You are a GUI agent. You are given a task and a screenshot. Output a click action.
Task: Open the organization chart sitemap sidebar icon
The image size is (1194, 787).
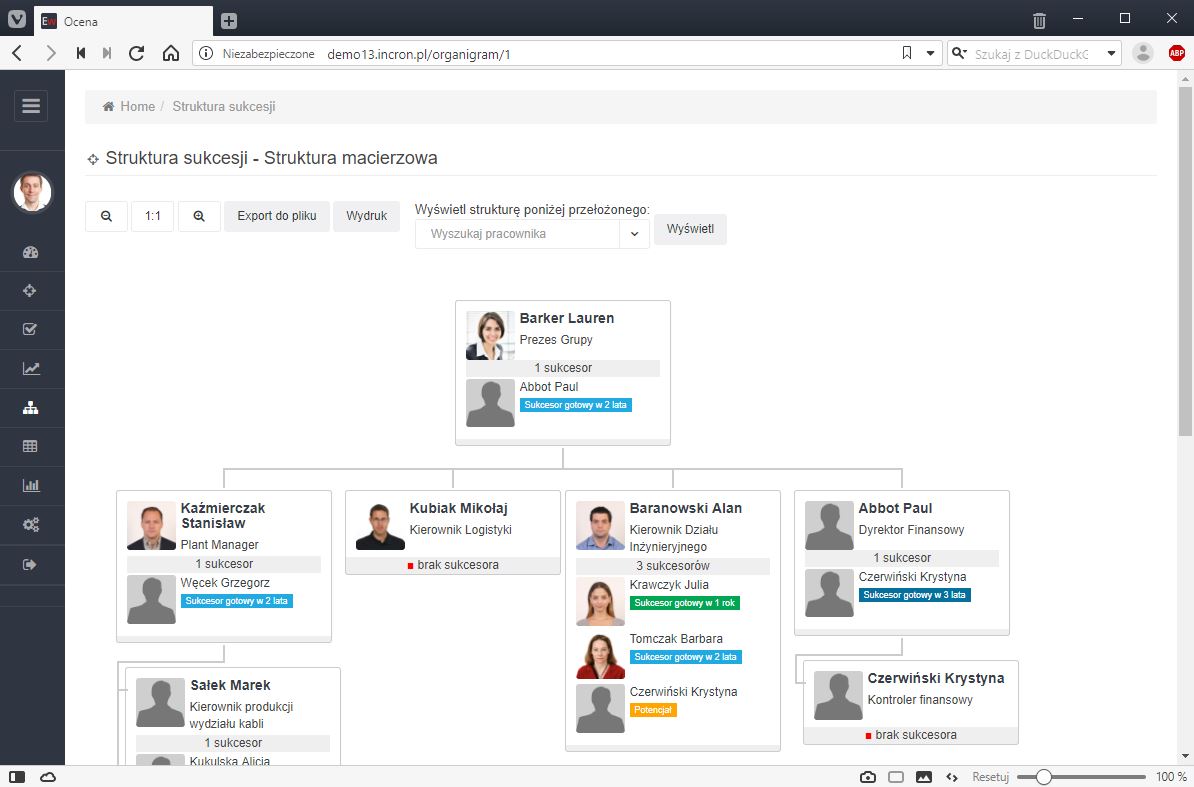(x=30, y=408)
